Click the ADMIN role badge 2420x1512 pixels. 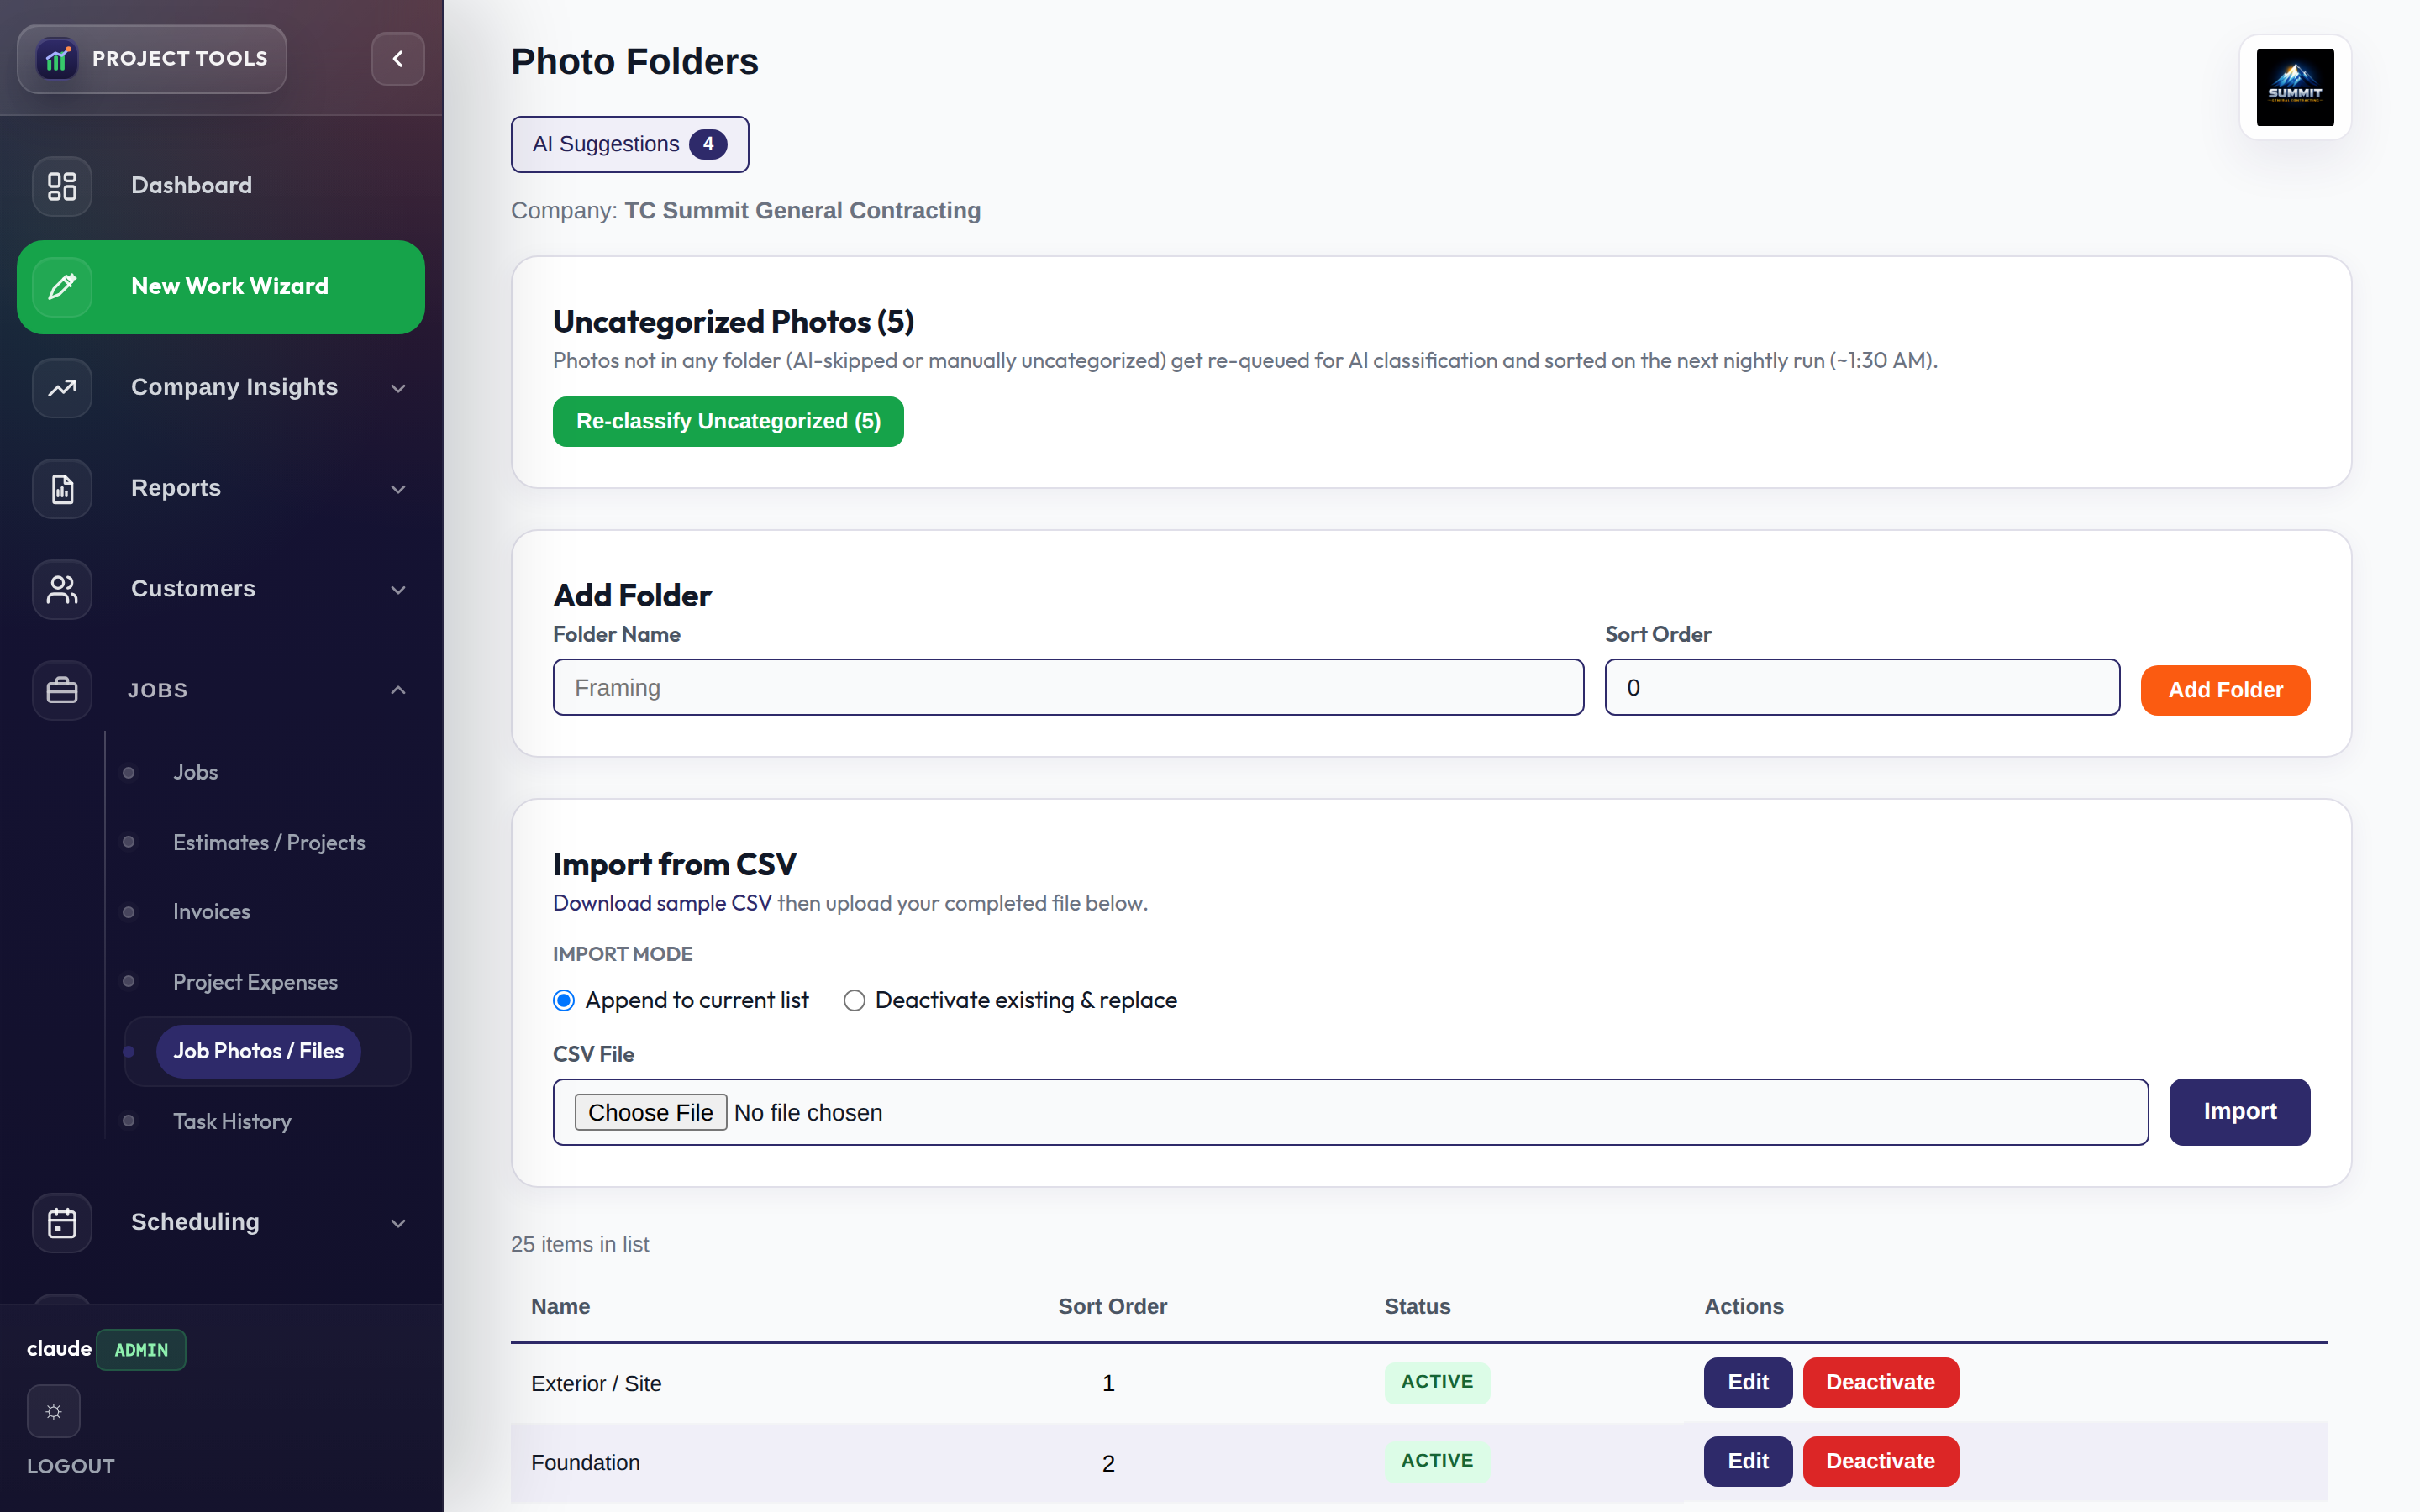pos(141,1350)
